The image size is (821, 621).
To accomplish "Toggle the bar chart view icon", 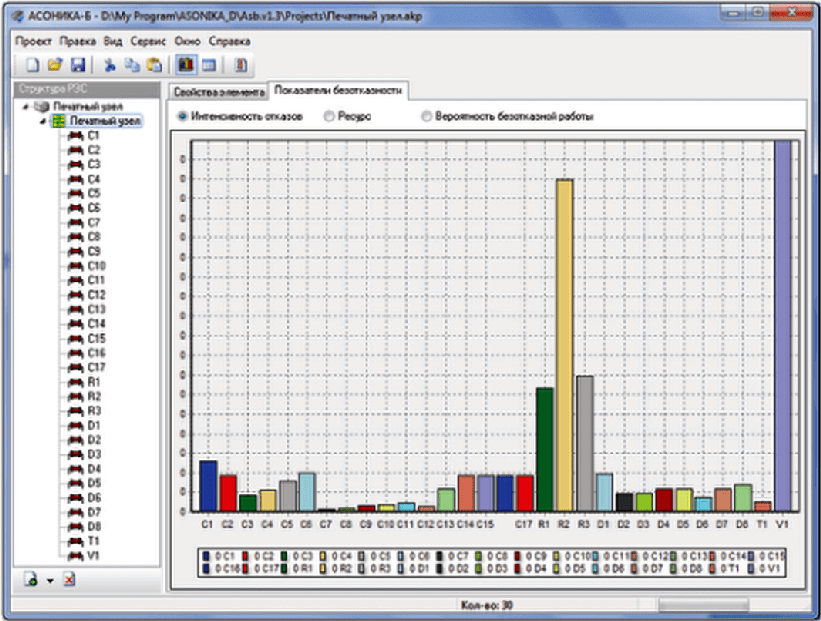I will [x=186, y=65].
